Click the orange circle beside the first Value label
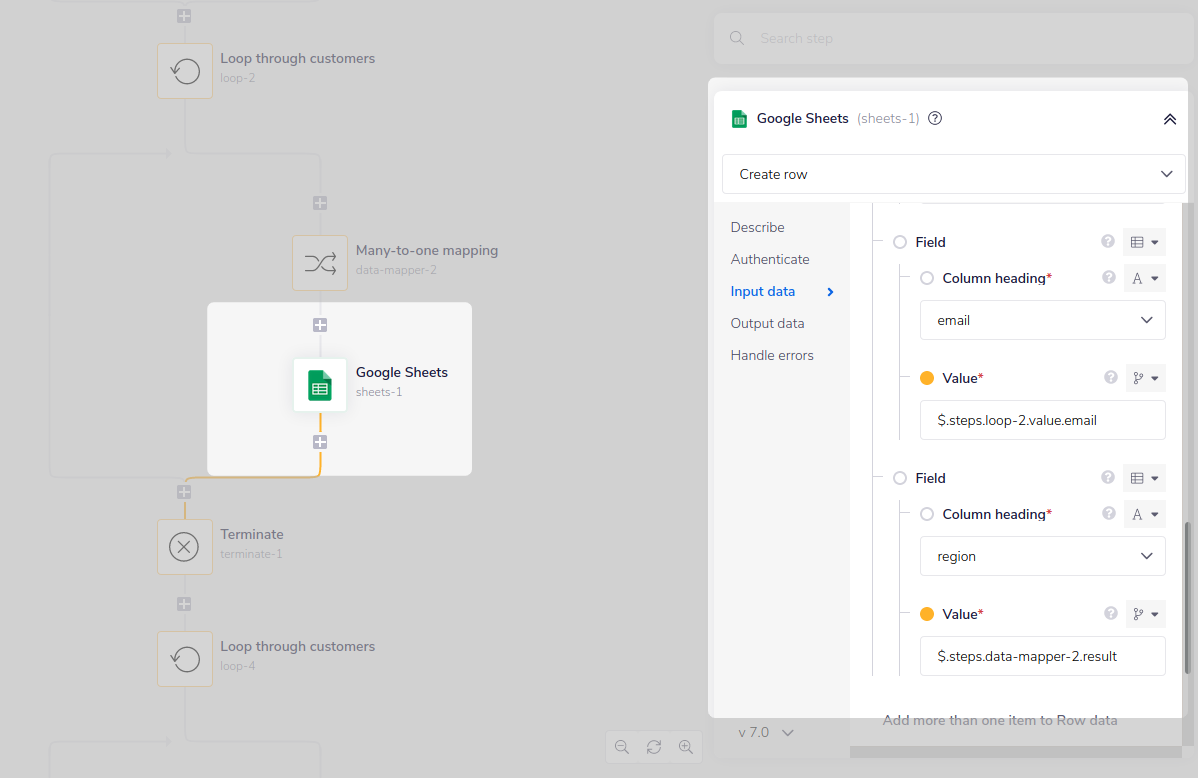The image size is (1198, 778). pos(925,378)
